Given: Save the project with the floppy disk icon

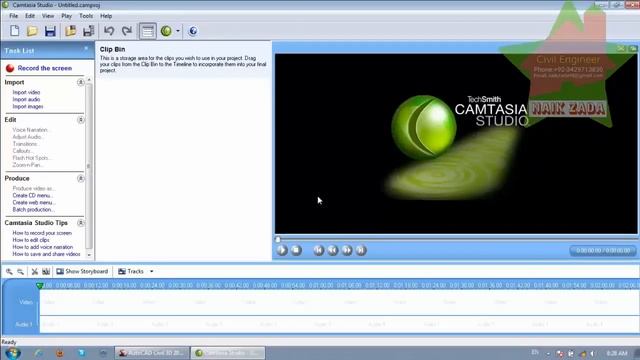Looking at the screenshot, I should (x=50, y=31).
